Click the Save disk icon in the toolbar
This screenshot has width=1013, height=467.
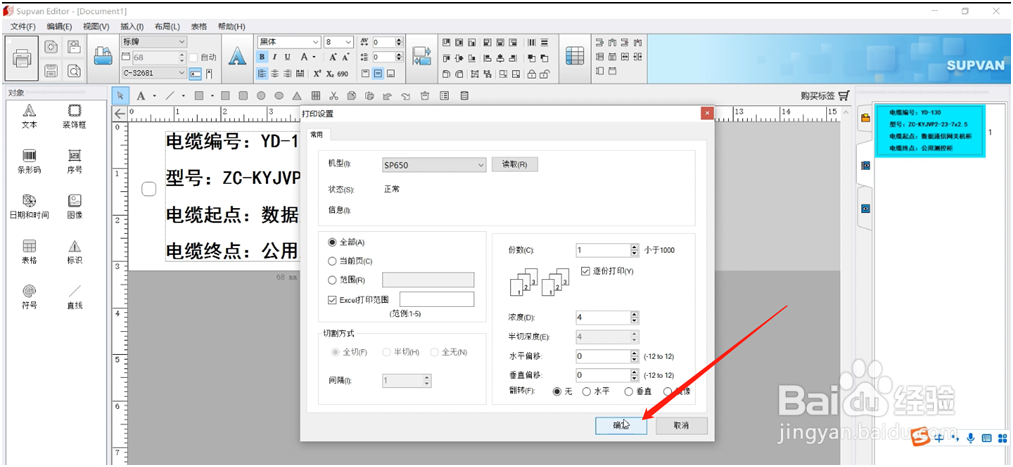(x=51, y=70)
